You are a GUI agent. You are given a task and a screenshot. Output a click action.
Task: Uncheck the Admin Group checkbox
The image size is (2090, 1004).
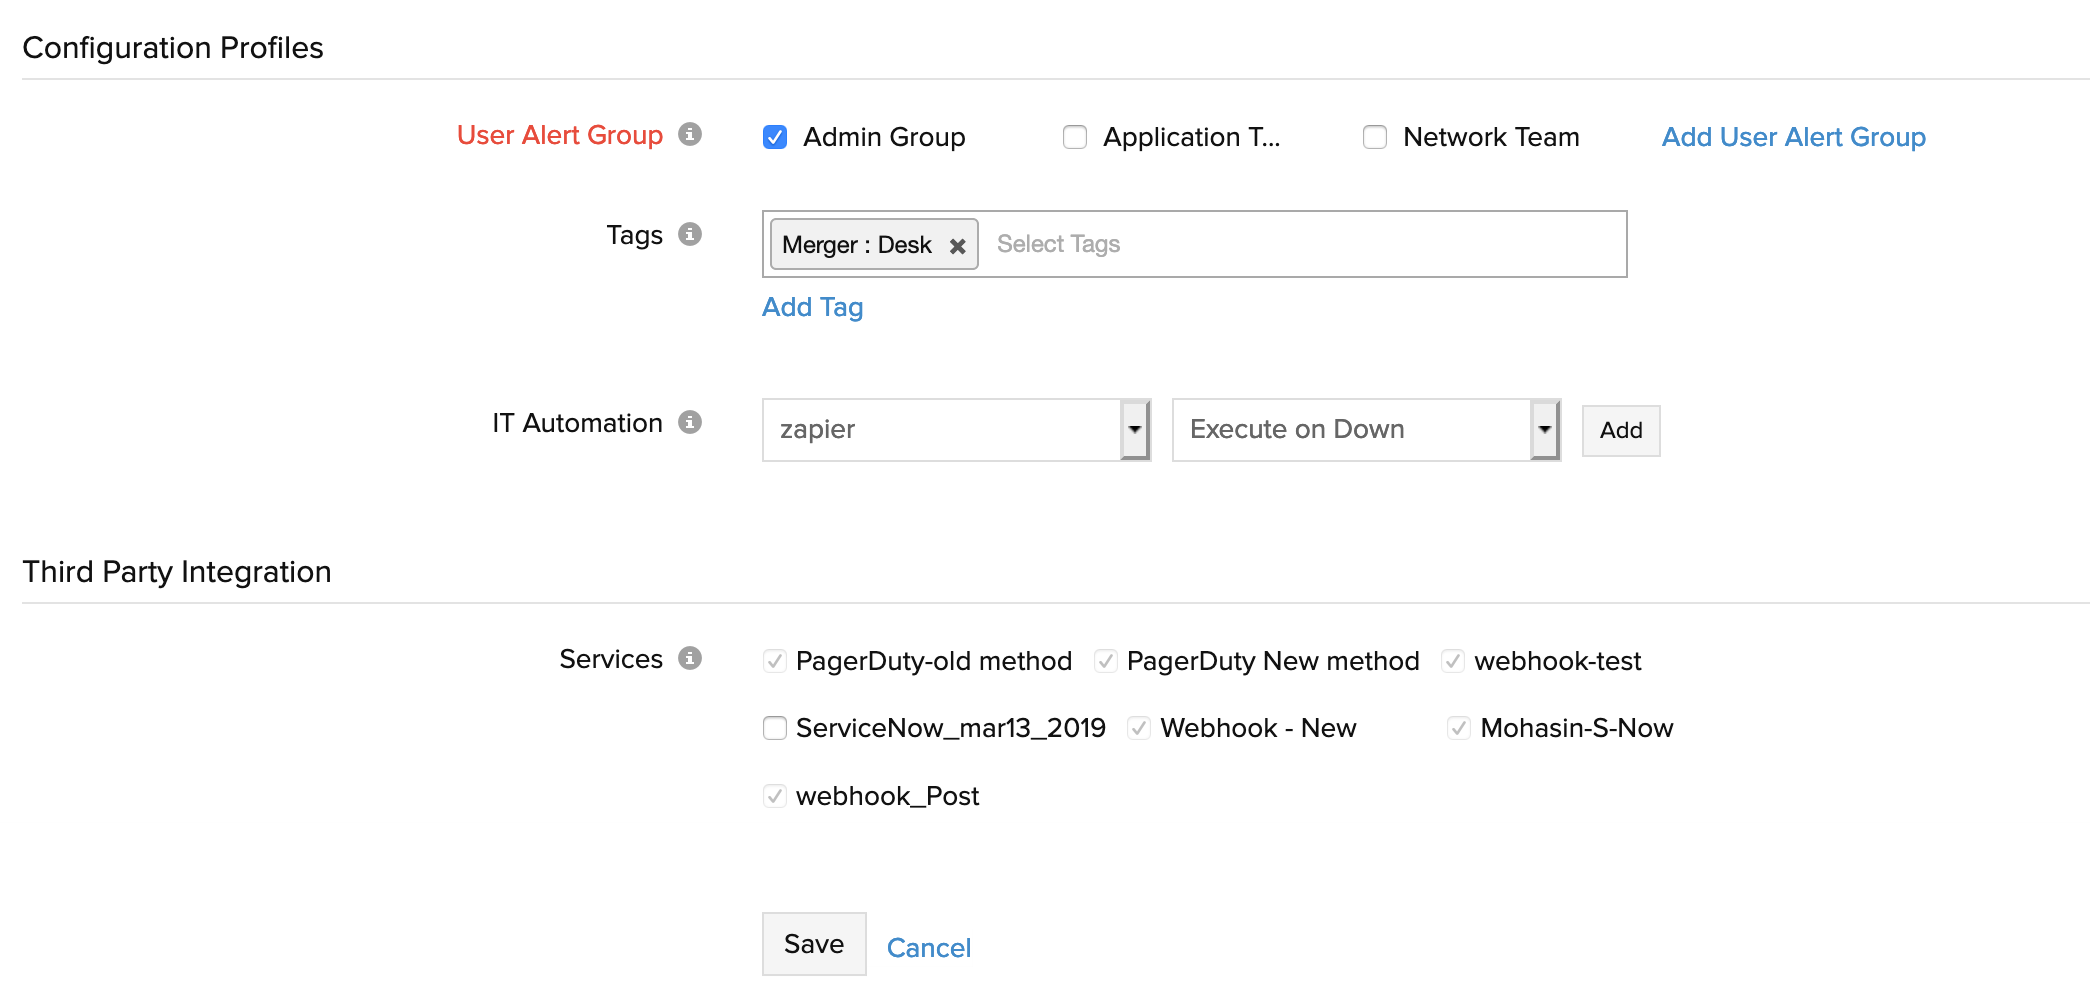(775, 137)
